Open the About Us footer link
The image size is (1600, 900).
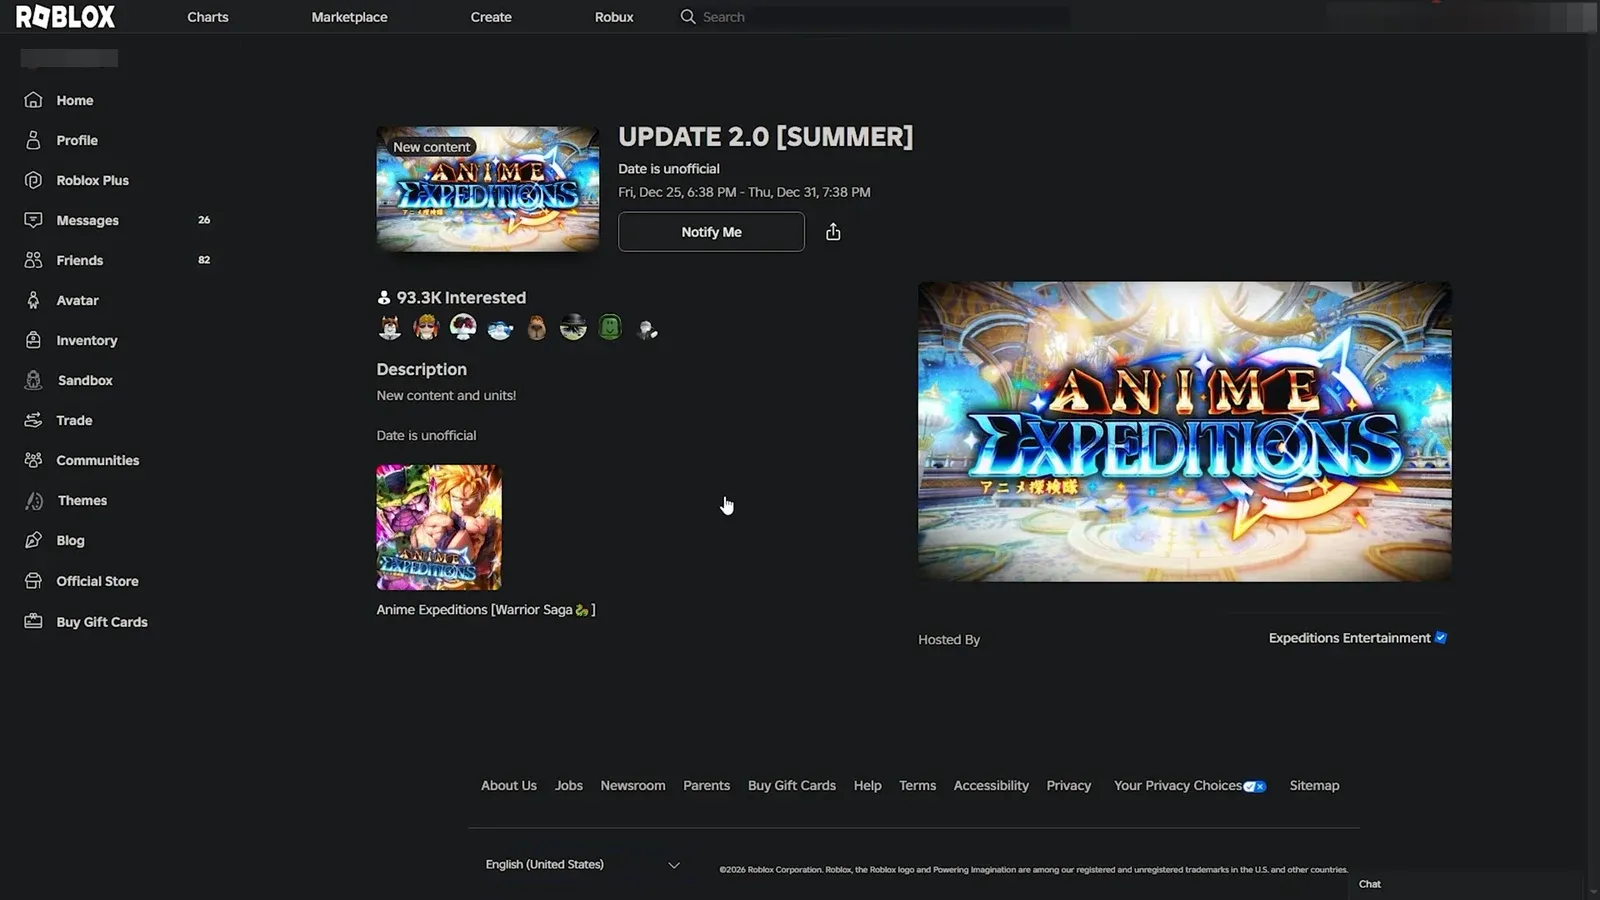pos(509,786)
